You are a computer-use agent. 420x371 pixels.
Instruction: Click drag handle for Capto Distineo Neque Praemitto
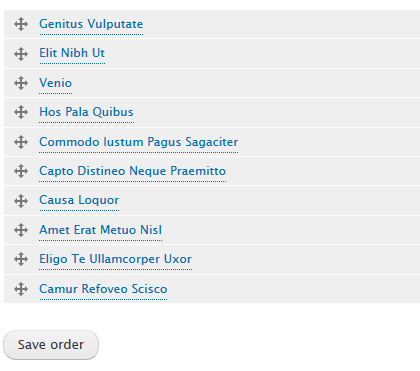tap(21, 171)
